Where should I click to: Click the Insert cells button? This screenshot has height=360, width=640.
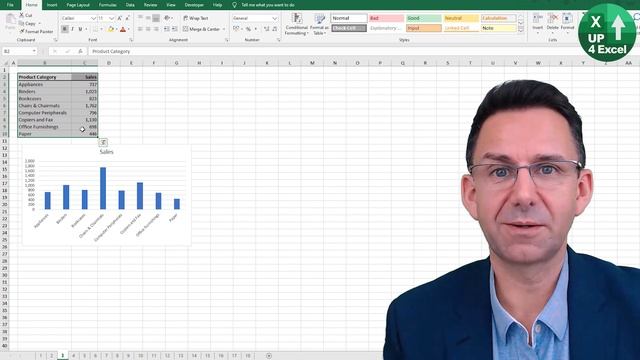tap(538, 22)
